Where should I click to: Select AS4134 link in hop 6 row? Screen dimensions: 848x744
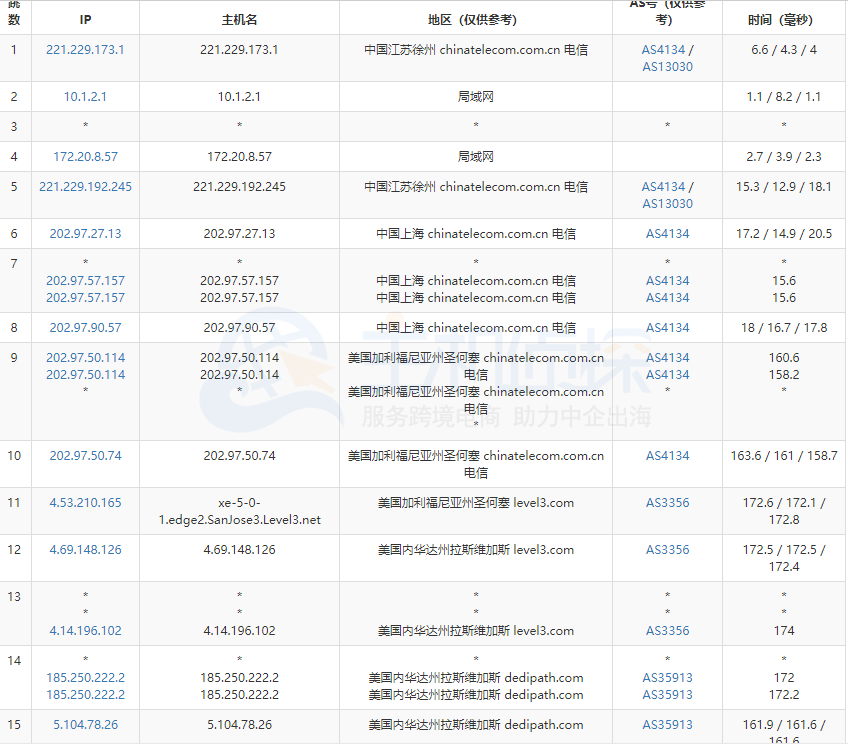[666, 233]
